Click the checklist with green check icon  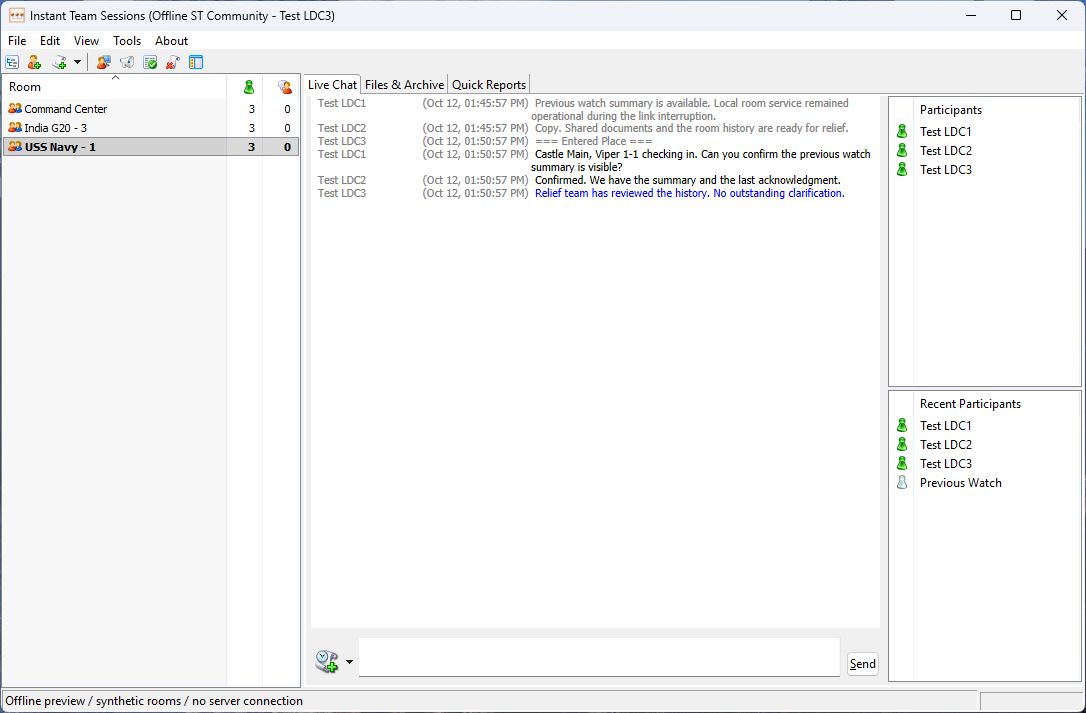click(x=150, y=62)
